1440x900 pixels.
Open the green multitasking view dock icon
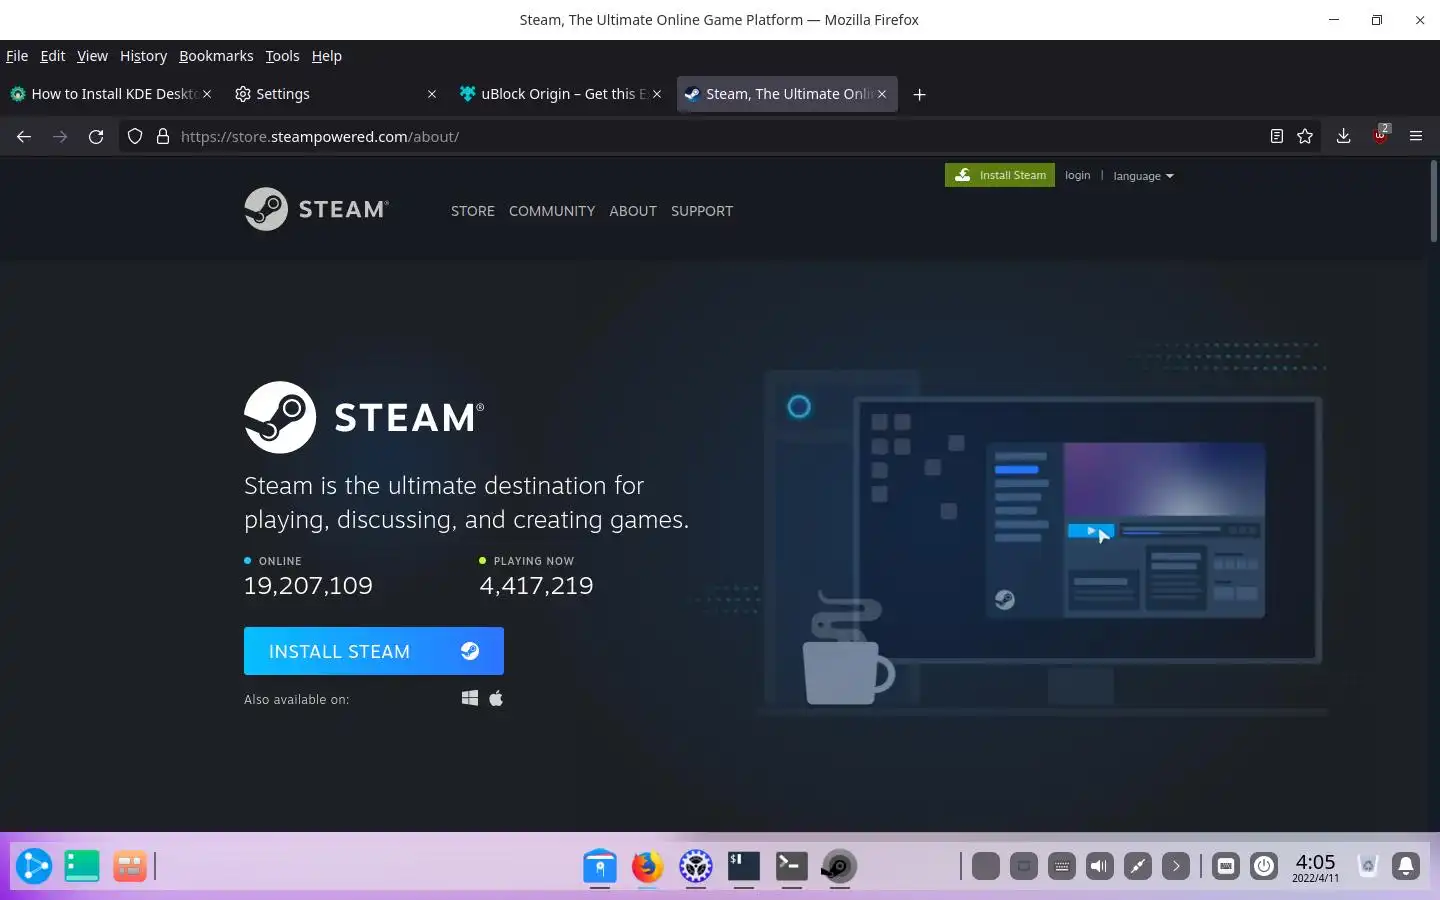[x=81, y=866]
